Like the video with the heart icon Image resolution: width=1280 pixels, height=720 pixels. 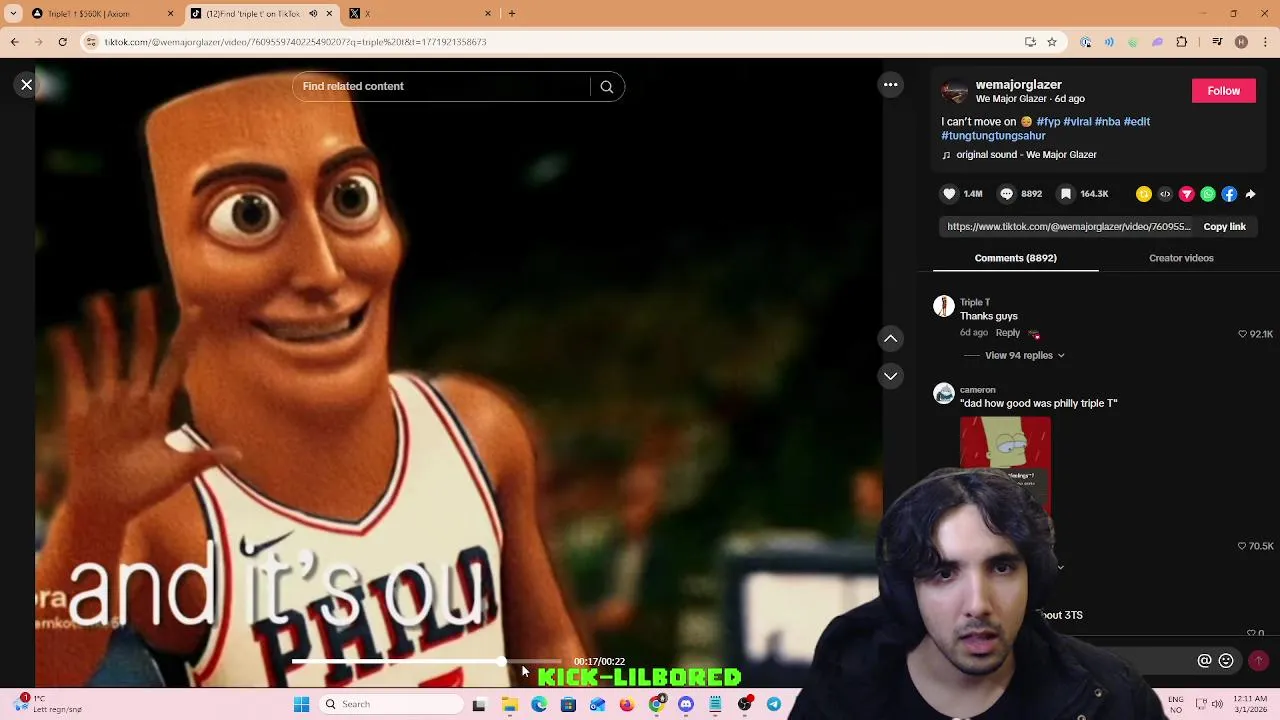(x=949, y=194)
